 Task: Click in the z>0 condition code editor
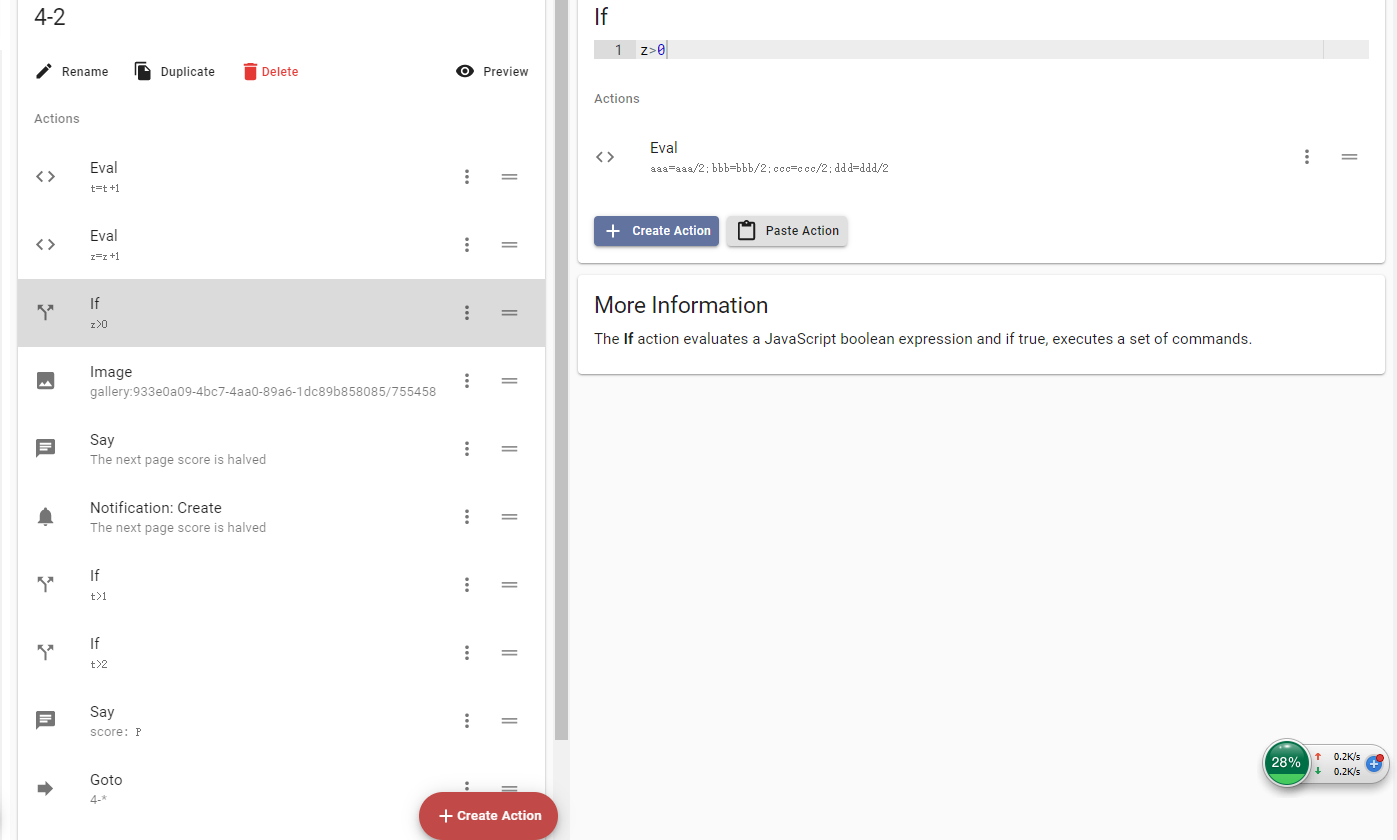point(981,50)
